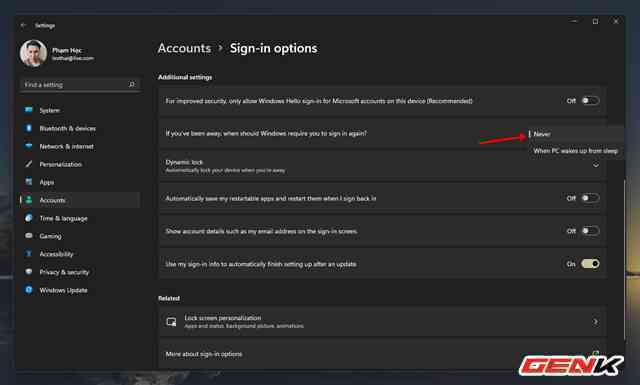Click the Apps grid icon
The image size is (640, 385).
[29, 182]
